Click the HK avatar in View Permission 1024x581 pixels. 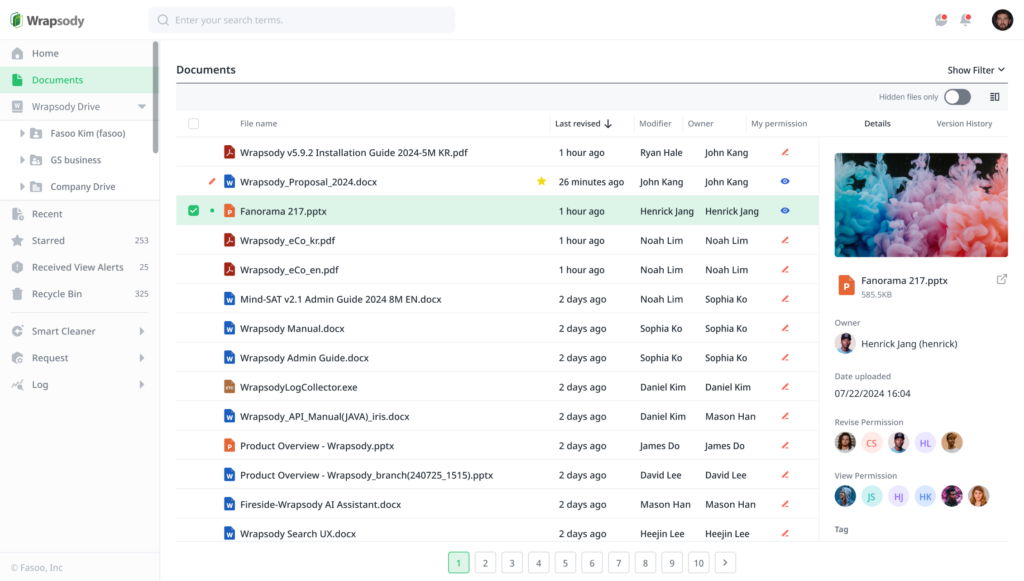pos(925,496)
